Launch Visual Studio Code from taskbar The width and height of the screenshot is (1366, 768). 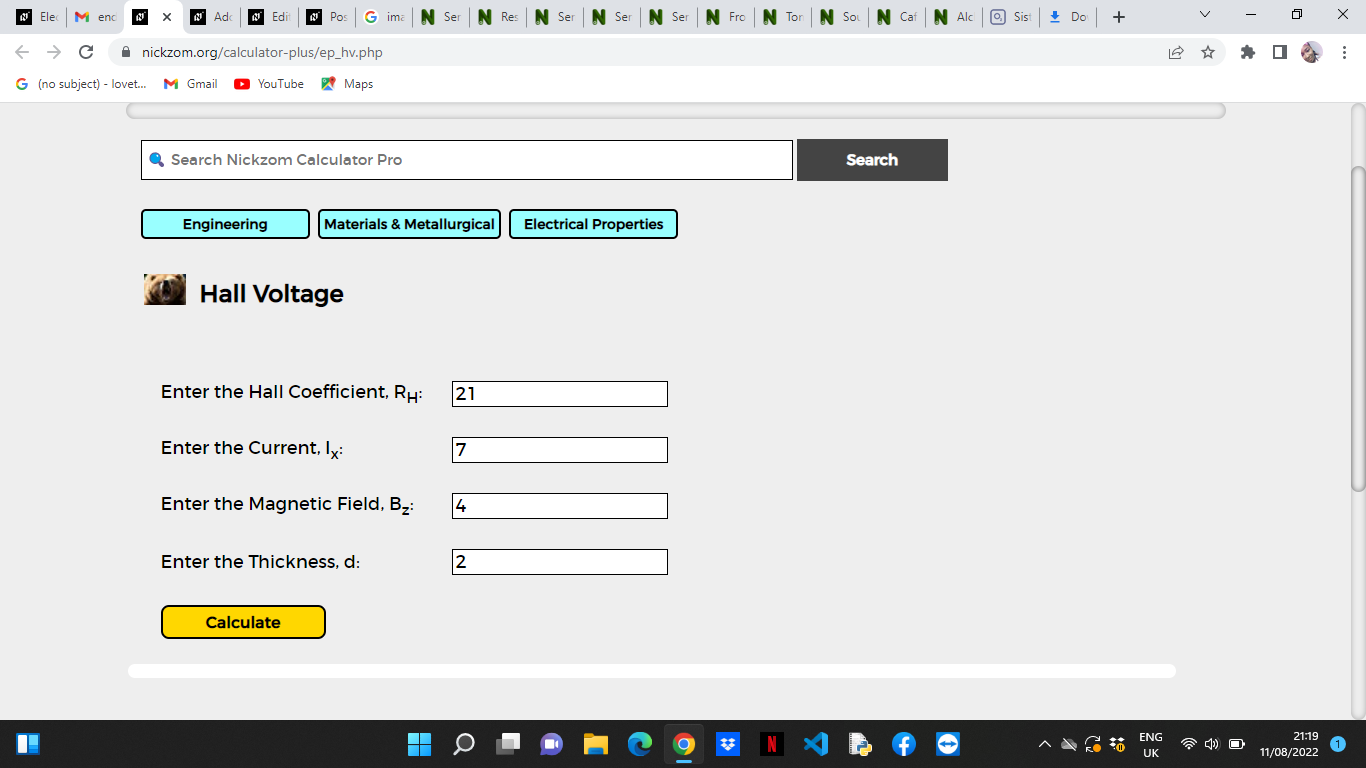[816, 744]
